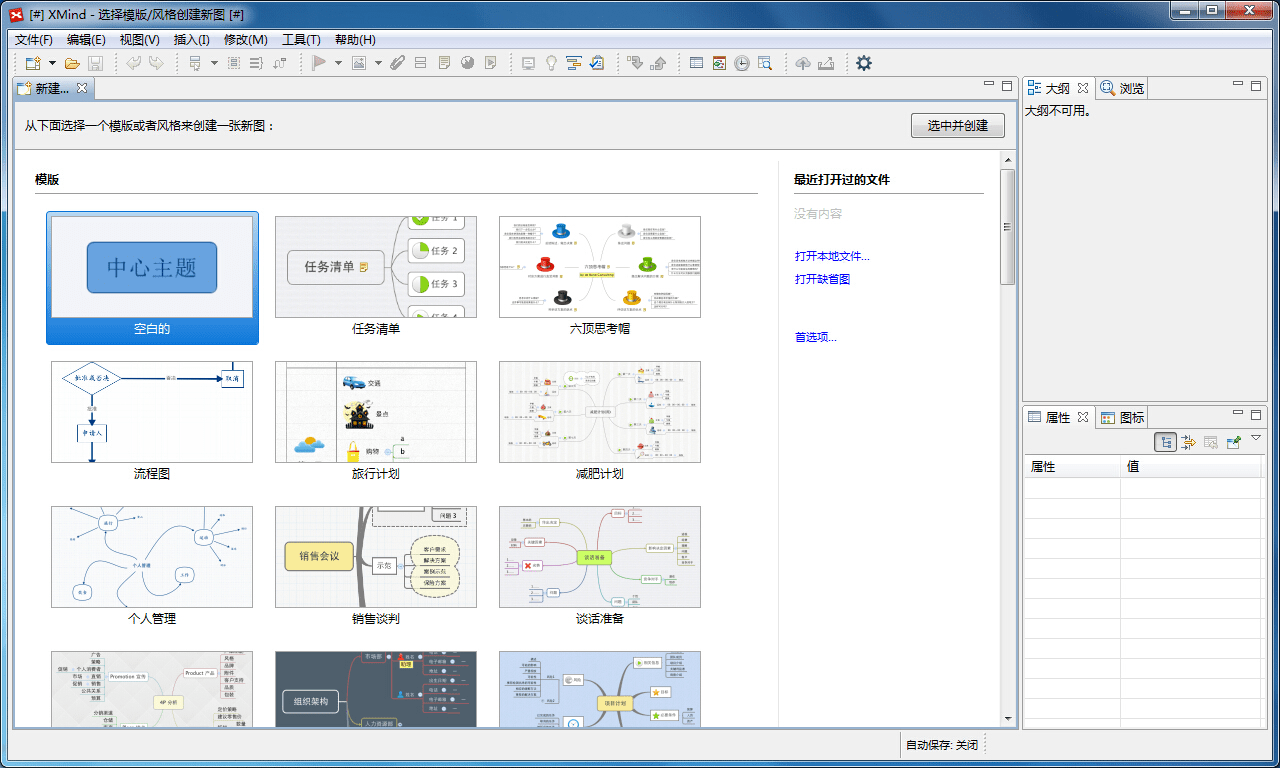The width and height of the screenshot is (1280, 768).
Task: Click the redo arrow toolbar icon
Action: (x=157, y=63)
